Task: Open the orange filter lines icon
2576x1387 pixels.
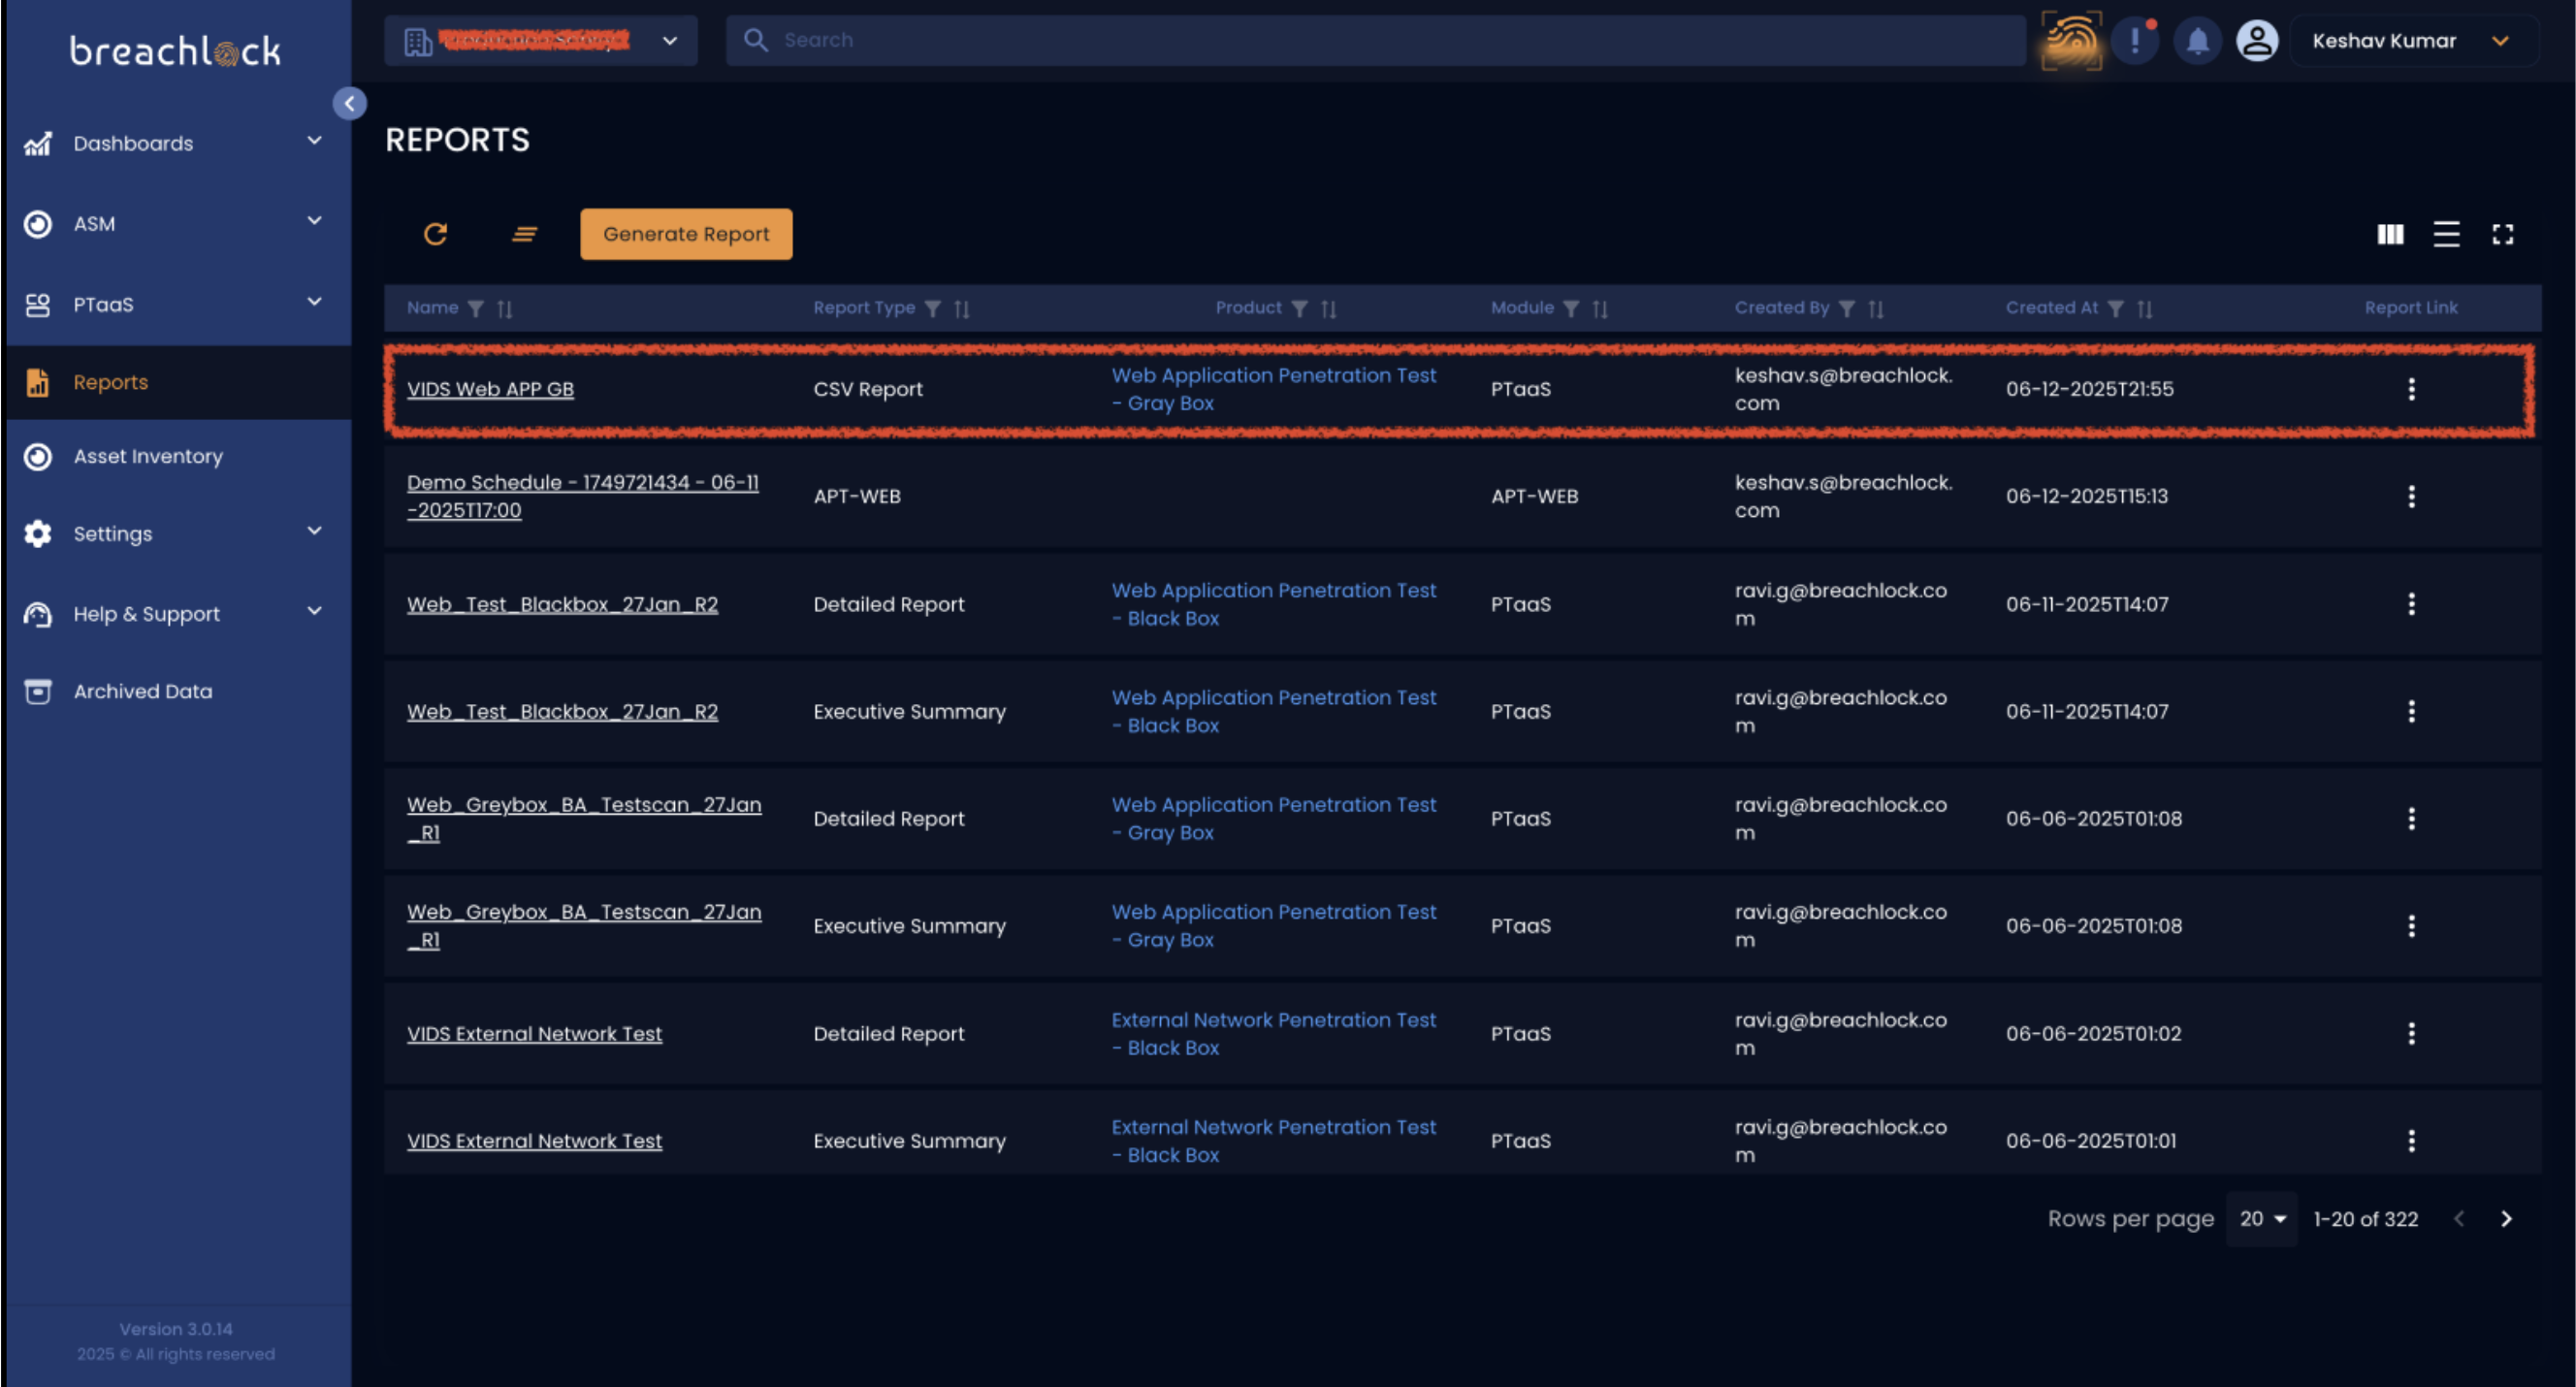Action: 524,234
